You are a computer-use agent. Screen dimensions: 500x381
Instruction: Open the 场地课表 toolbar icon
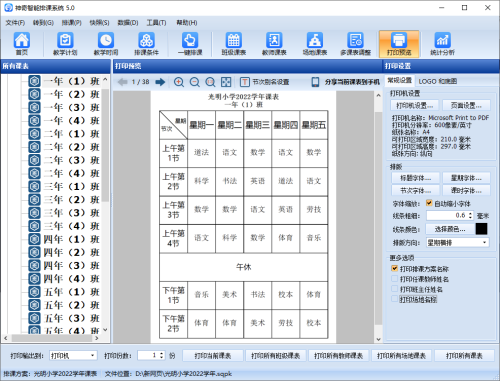point(315,44)
